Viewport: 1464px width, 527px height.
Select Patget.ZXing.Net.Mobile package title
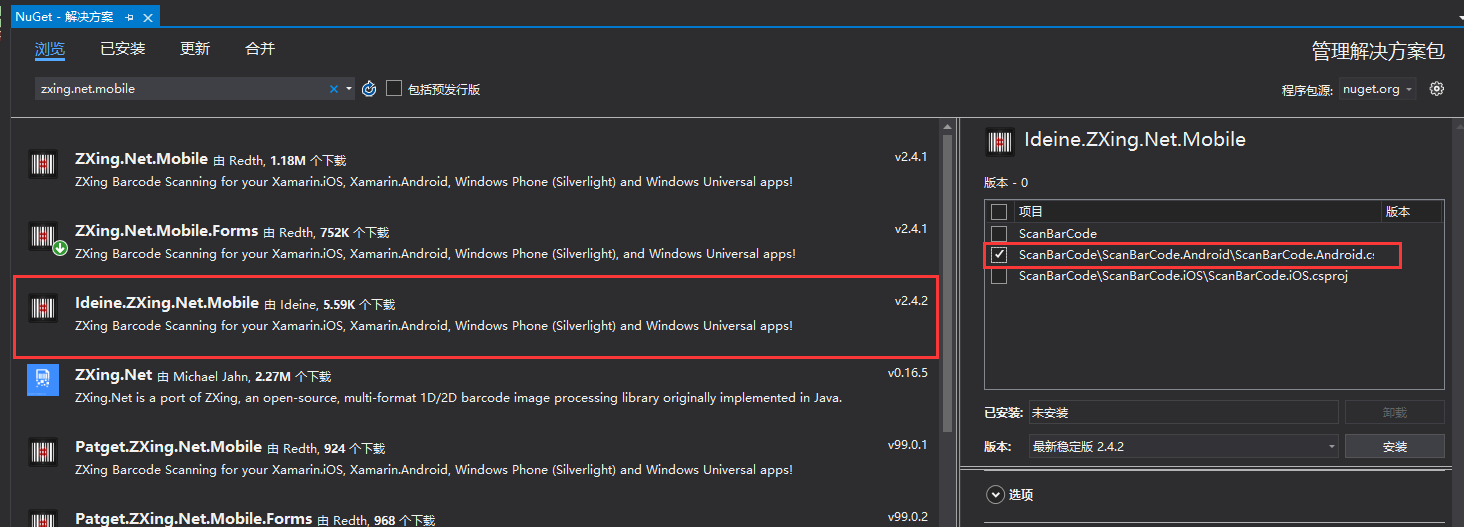click(x=168, y=446)
